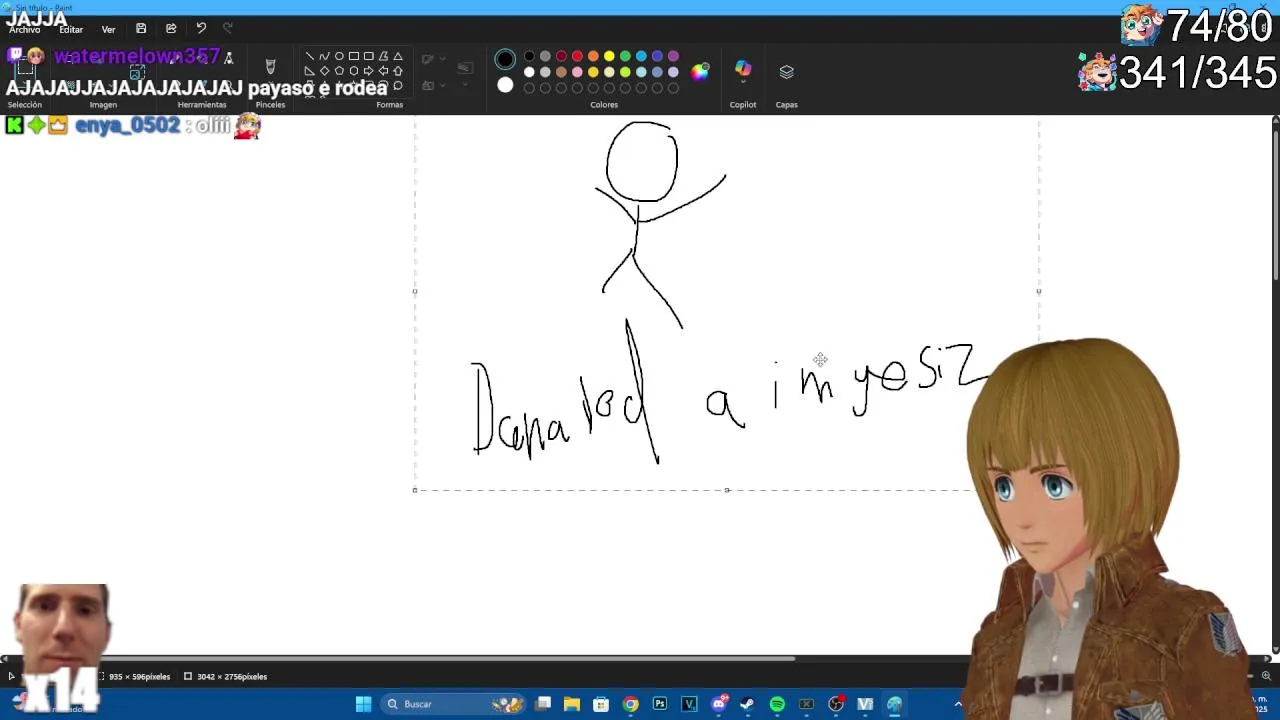1280x720 pixels.
Task: Select the Curve shape
Action: 324,56
